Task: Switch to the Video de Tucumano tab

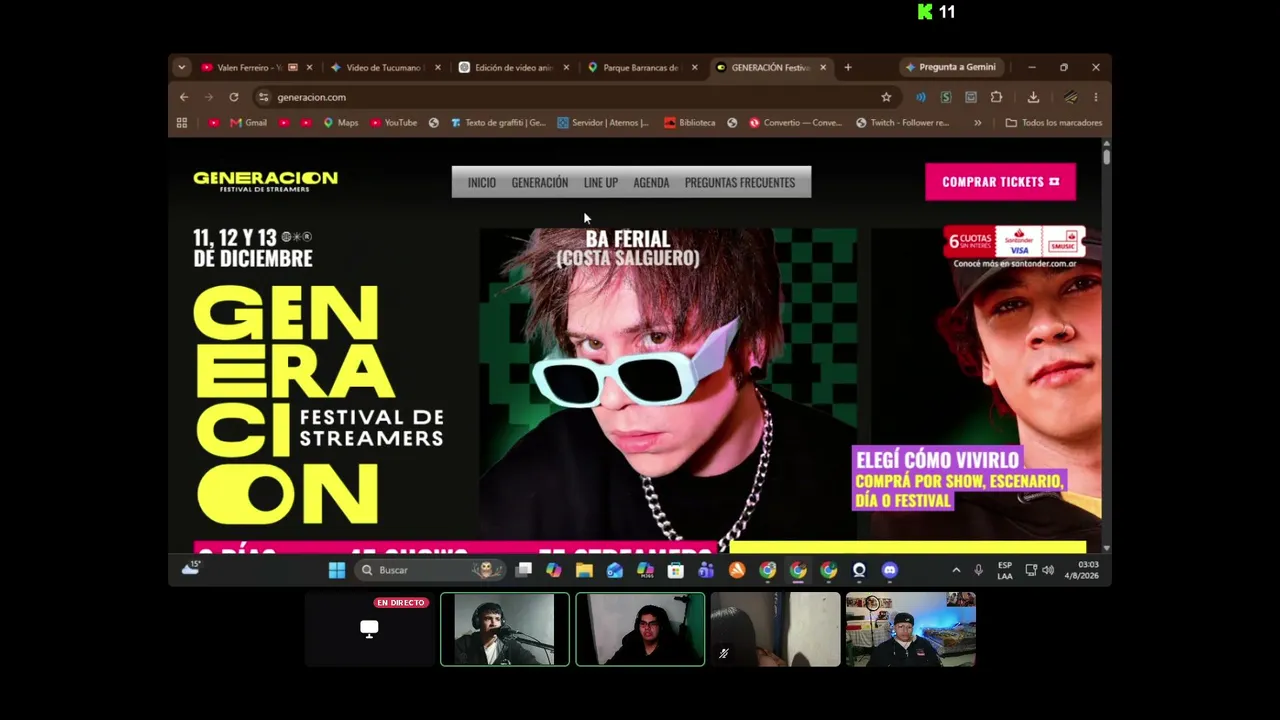Action: (385, 67)
